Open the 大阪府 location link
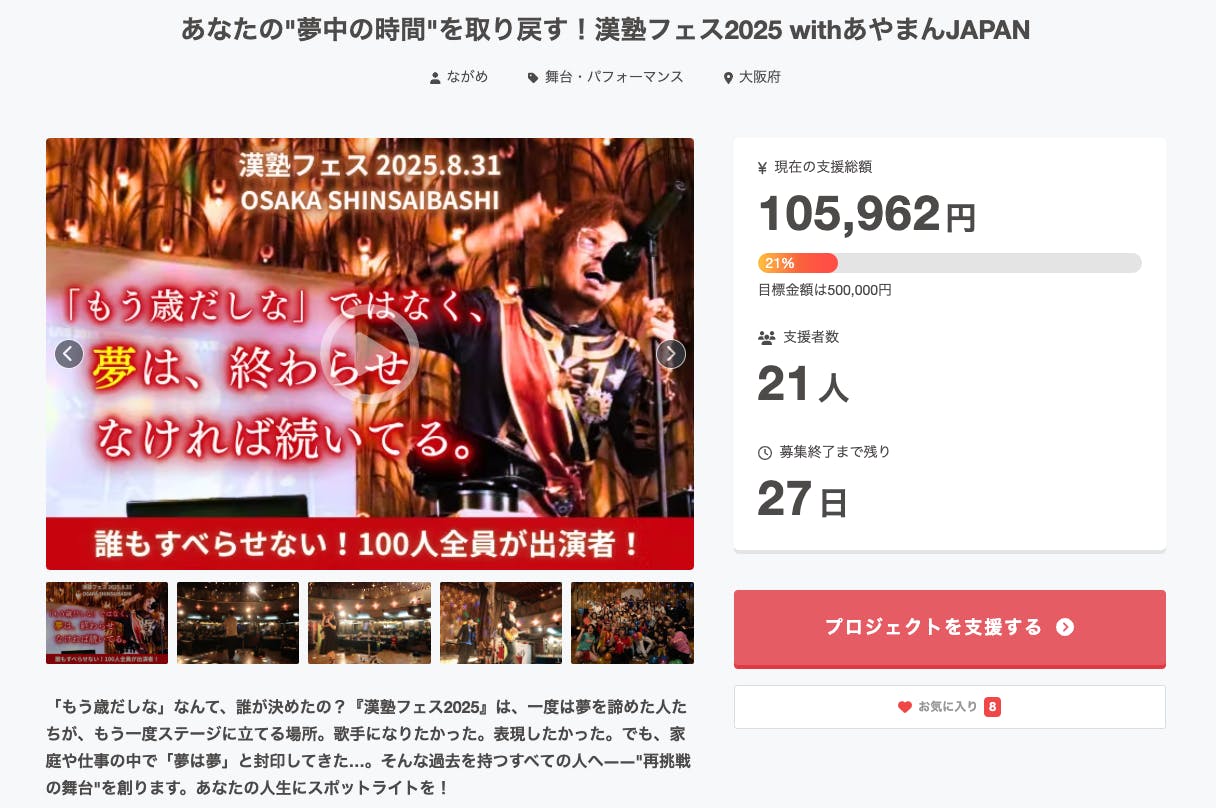Image resolution: width=1216 pixels, height=808 pixels. pyautogui.click(x=760, y=77)
